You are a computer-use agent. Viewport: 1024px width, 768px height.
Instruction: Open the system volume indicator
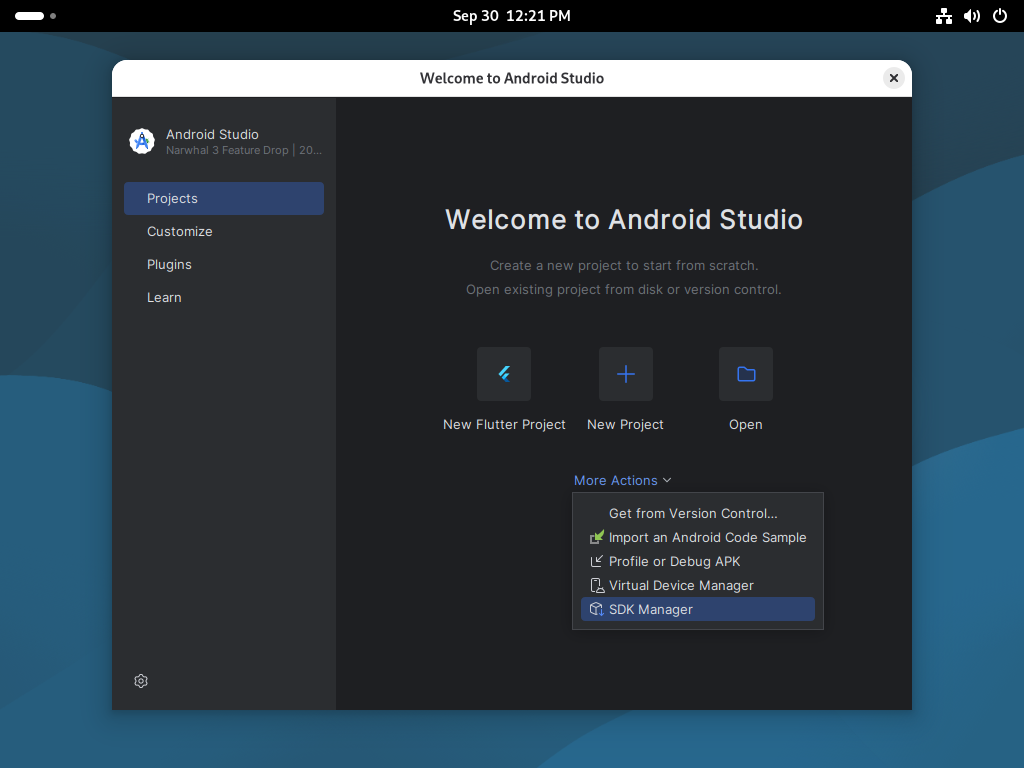pyautogui.click(x=972, y=16)
